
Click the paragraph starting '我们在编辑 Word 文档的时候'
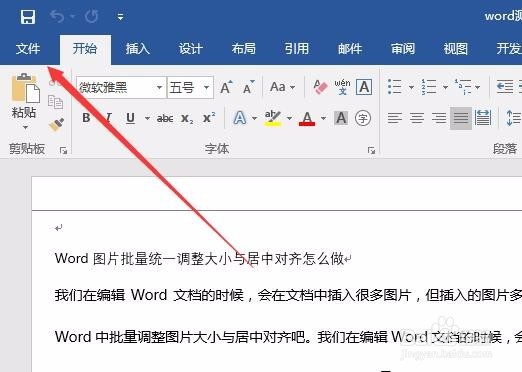[288, 295]
